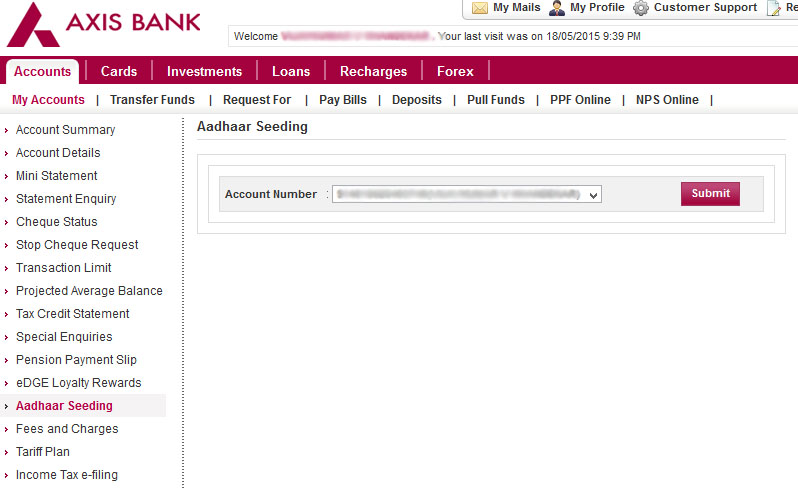Open Customer Support link
The image size is (798, 489).
coord(705,8)
